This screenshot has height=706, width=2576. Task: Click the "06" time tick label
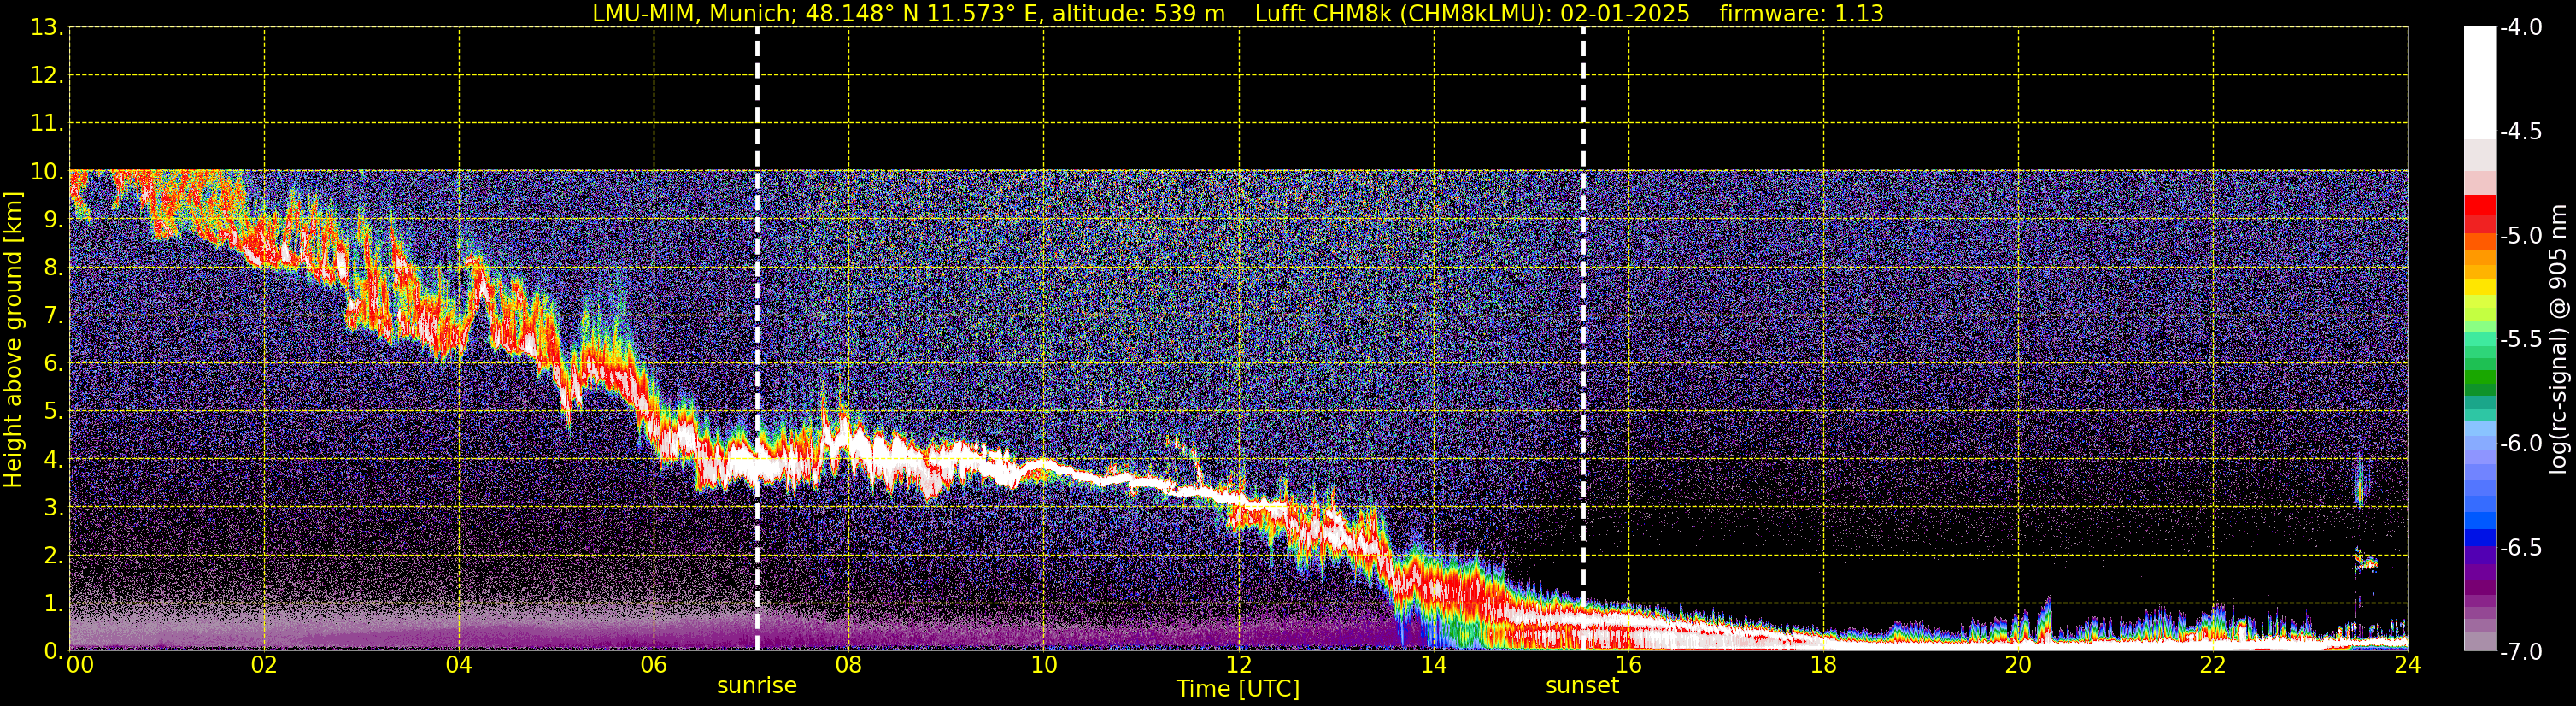click(654, 665)
